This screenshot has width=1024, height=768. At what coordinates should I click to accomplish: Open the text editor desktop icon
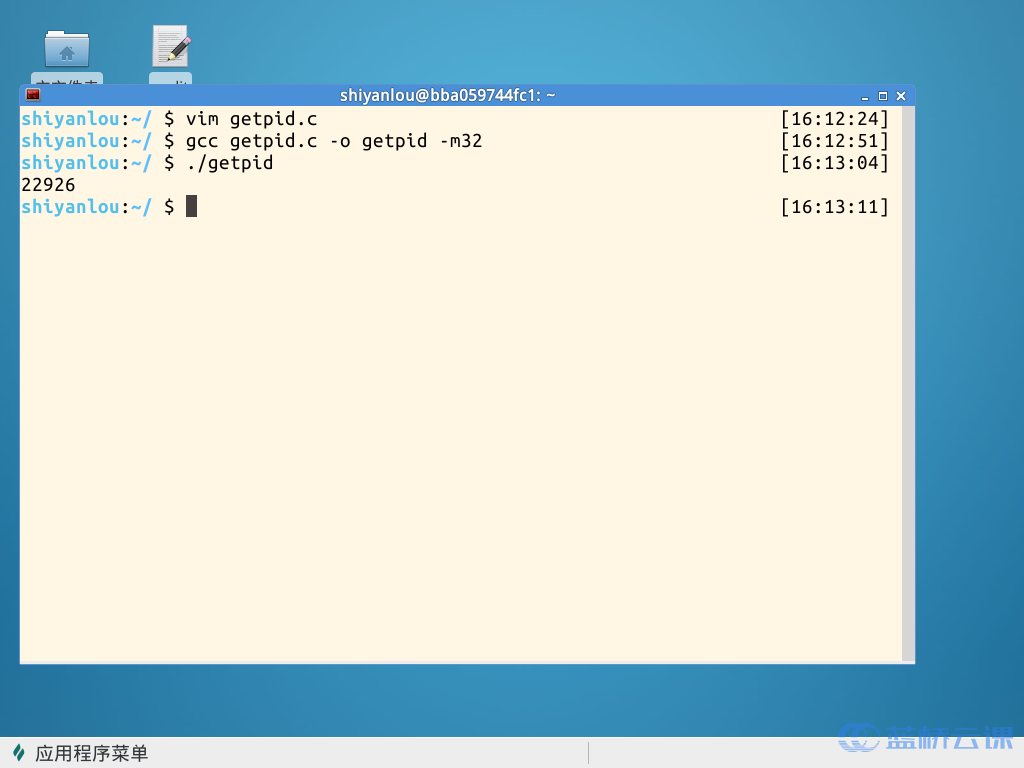[171, 46]
